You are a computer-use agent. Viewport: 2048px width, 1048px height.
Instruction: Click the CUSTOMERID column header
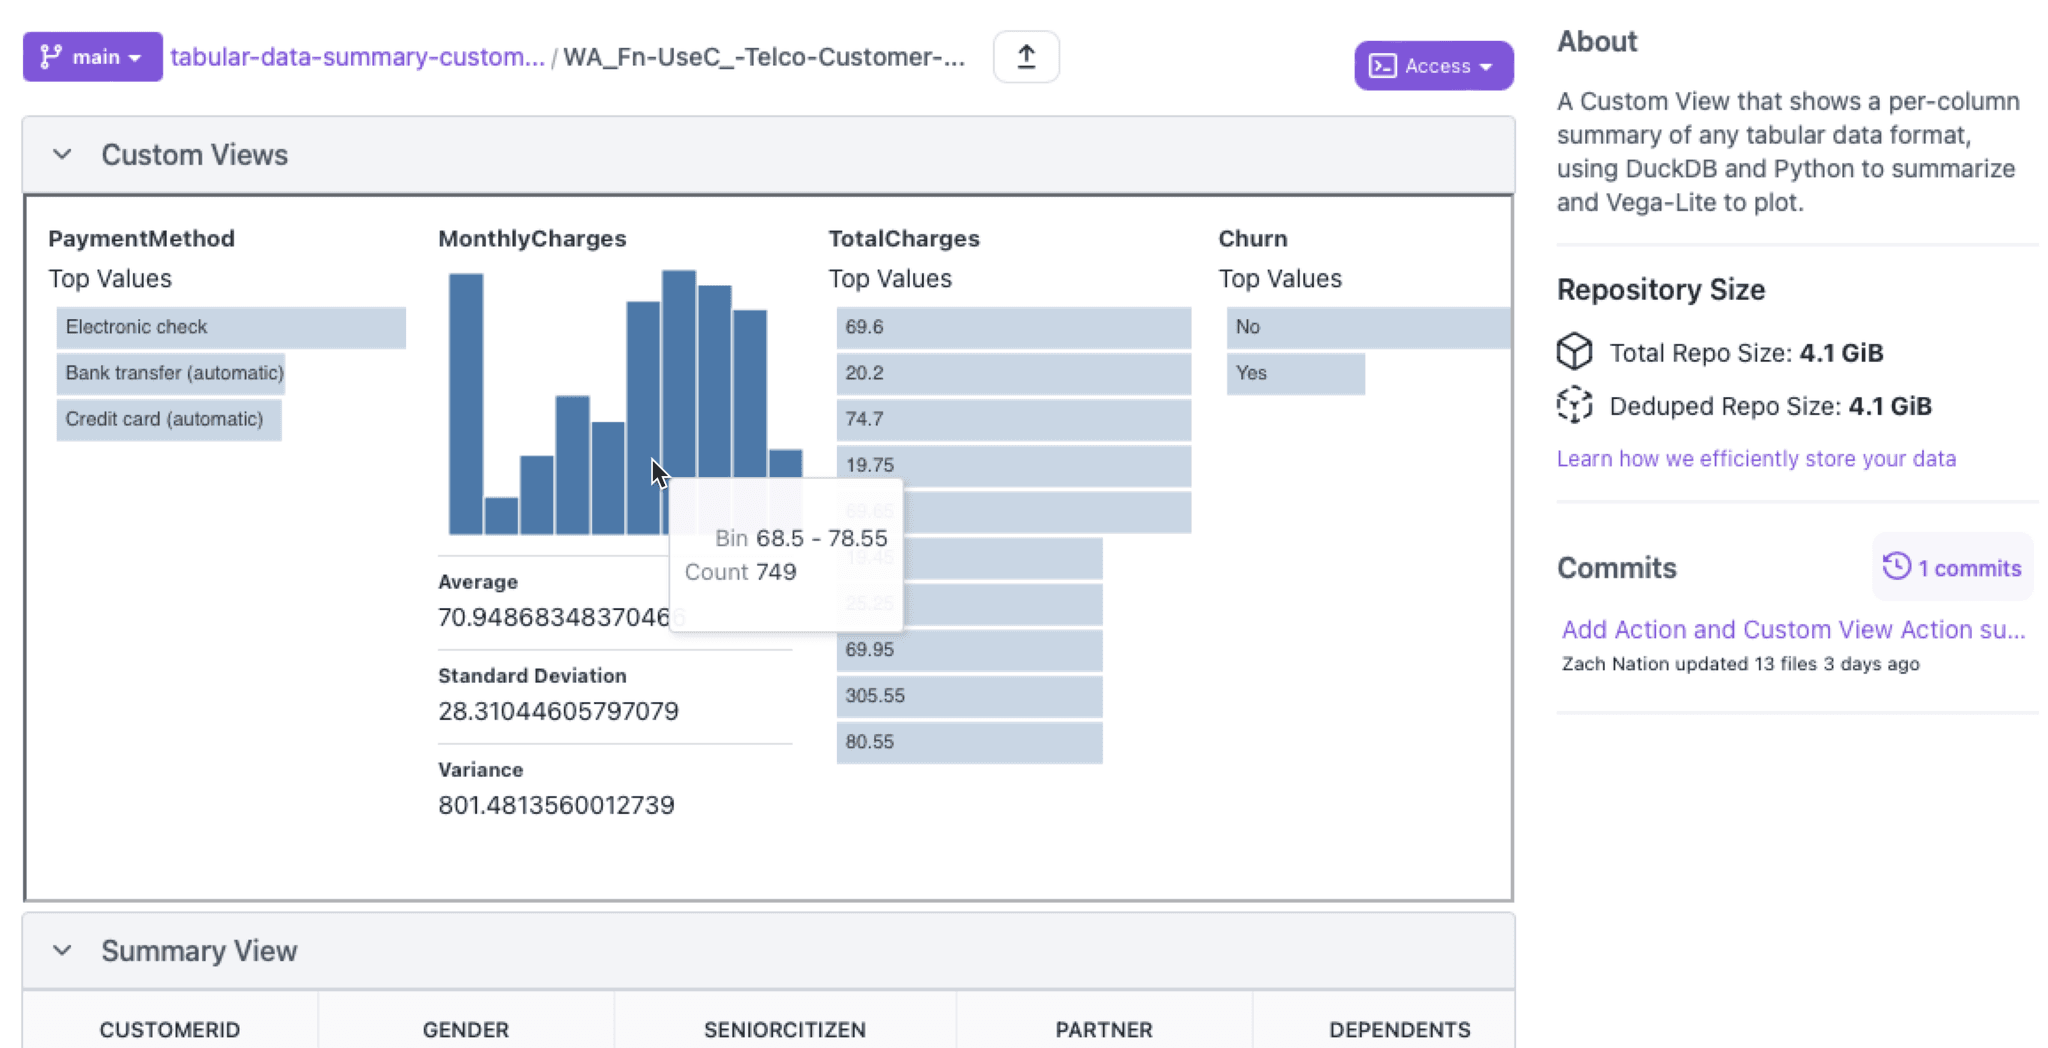point(169,1029)
